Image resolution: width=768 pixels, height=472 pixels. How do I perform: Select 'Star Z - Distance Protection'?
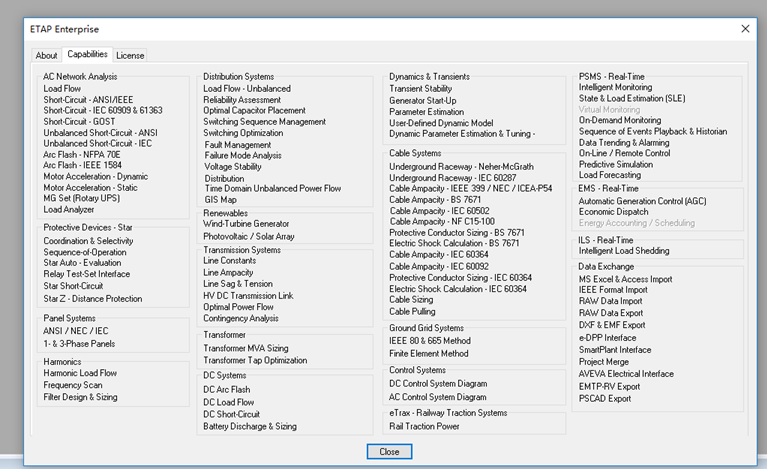coord(93,299)
